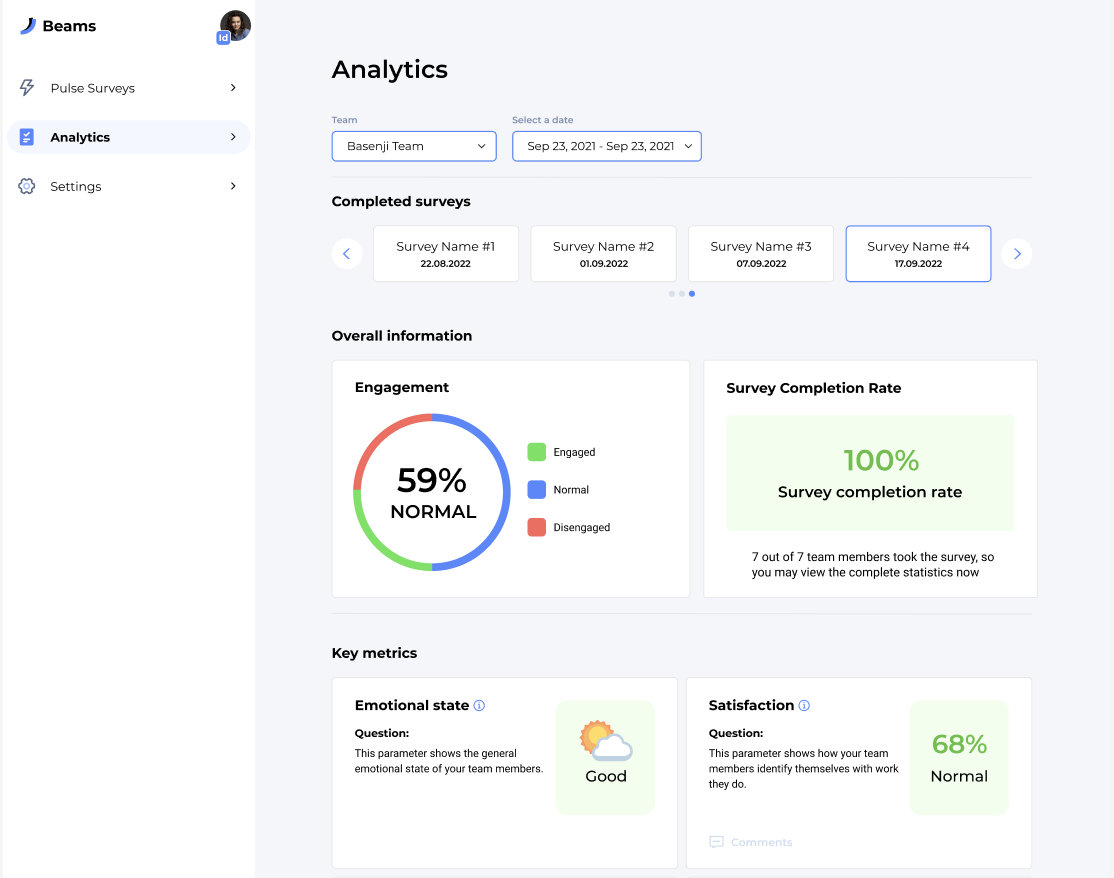Open the user profile avatar
Image resolution: width=1114 pixels, height=878 pixels.
click(235, 25)
